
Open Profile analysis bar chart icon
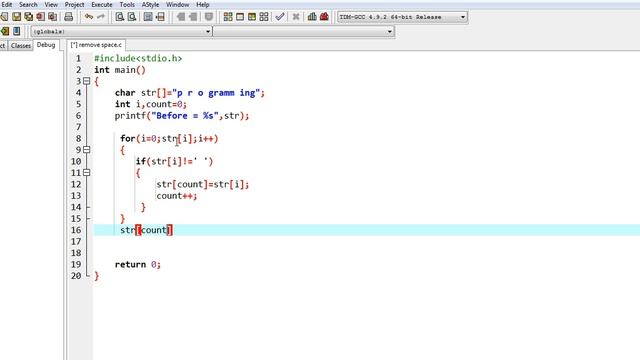click(312, 17)
